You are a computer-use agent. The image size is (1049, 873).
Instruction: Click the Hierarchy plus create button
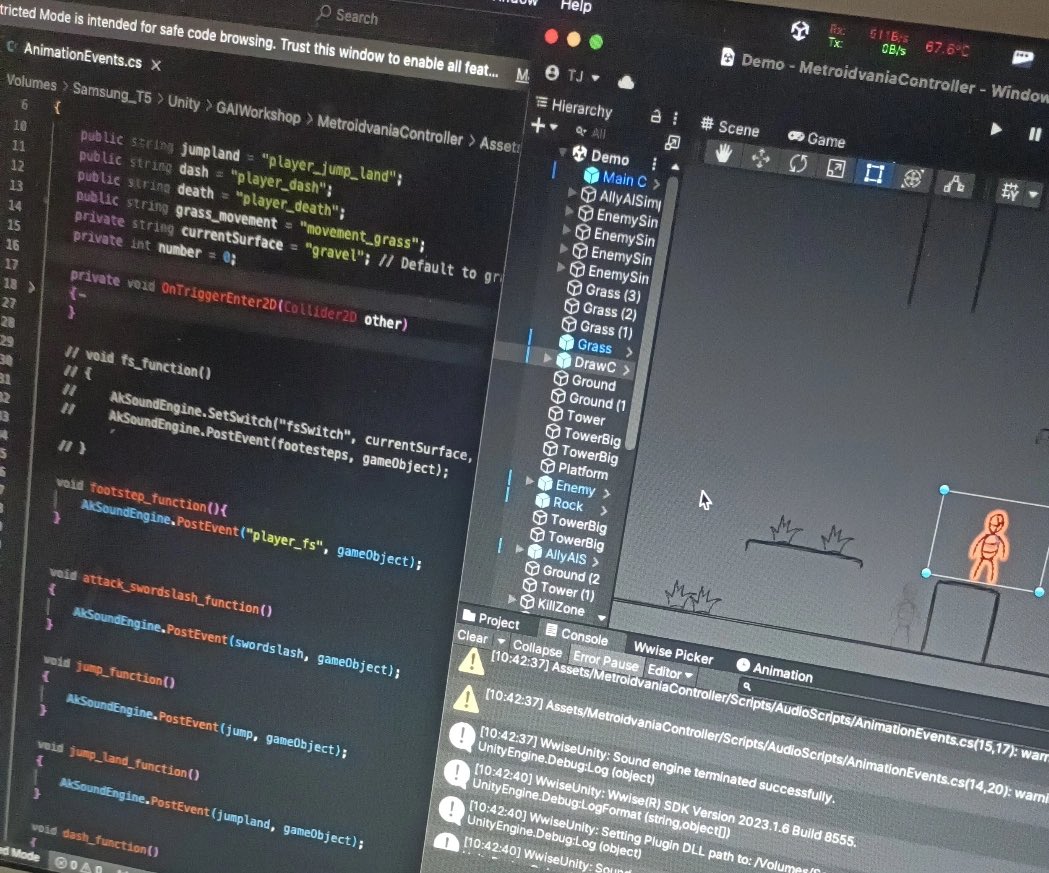pyautogui.click(x=538, y=125)
